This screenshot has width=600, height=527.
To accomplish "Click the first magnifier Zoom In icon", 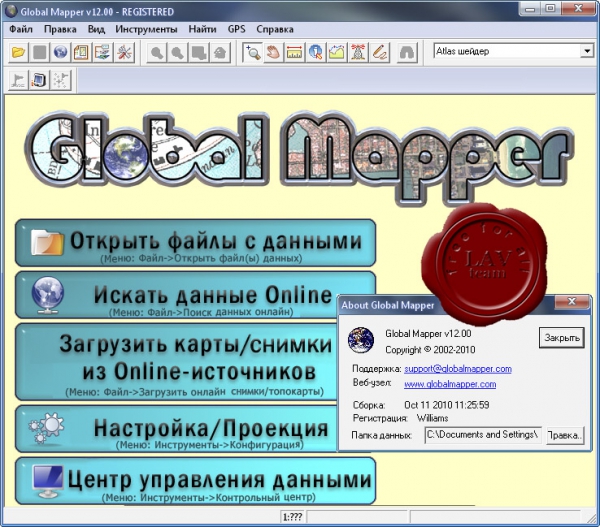I will (157, 52).
